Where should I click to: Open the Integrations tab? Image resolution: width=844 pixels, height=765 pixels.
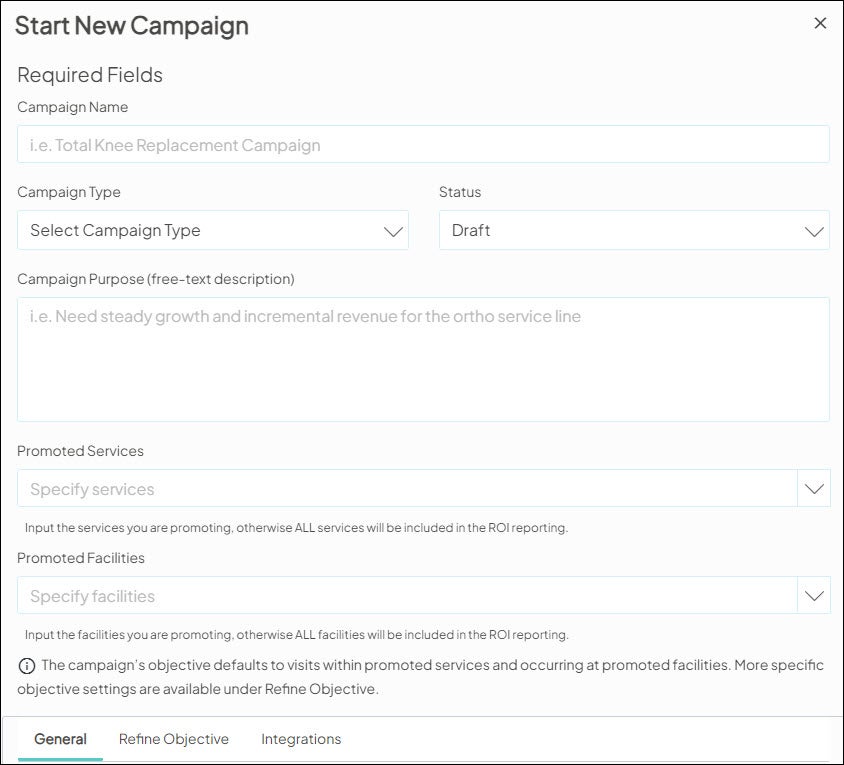pyautogui.click(x=301, y=740)
